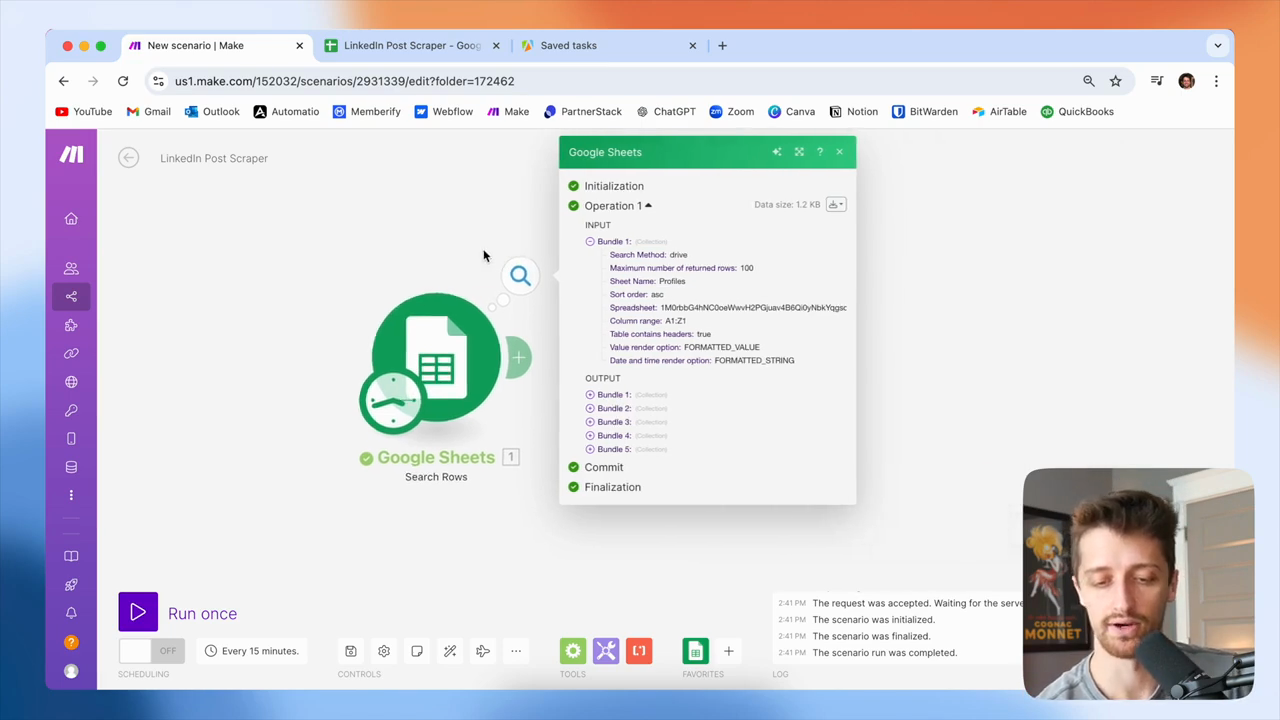Expand OUTPUT Bundle 4

[590, 436]
